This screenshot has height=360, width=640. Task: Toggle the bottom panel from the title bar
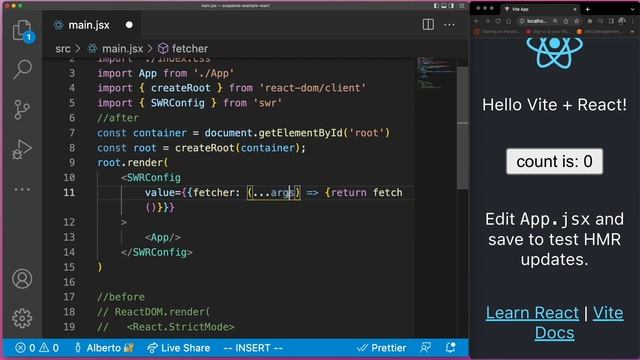tap(444, 6)
